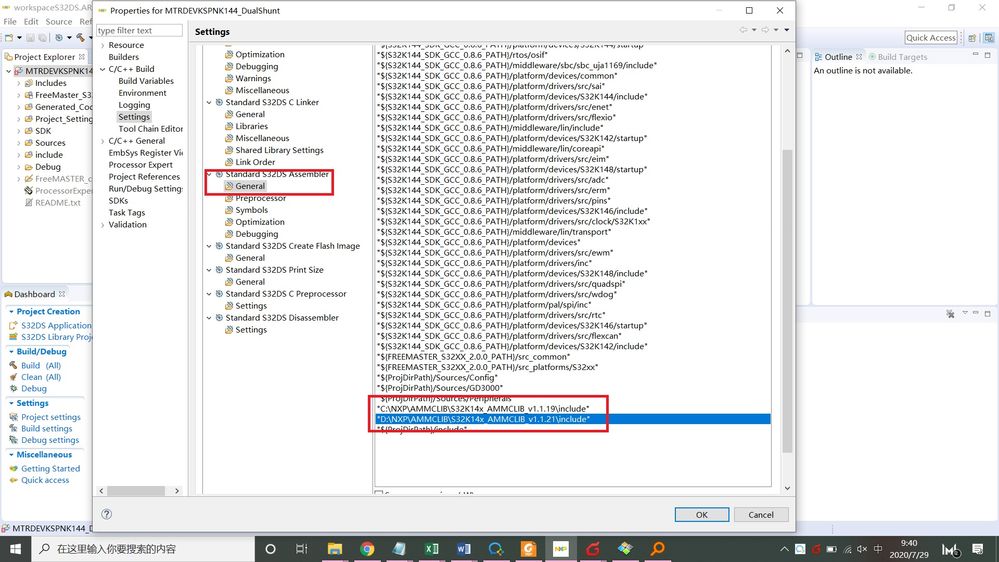
Task: Open the Project settings link
Action: click(50, 417)
